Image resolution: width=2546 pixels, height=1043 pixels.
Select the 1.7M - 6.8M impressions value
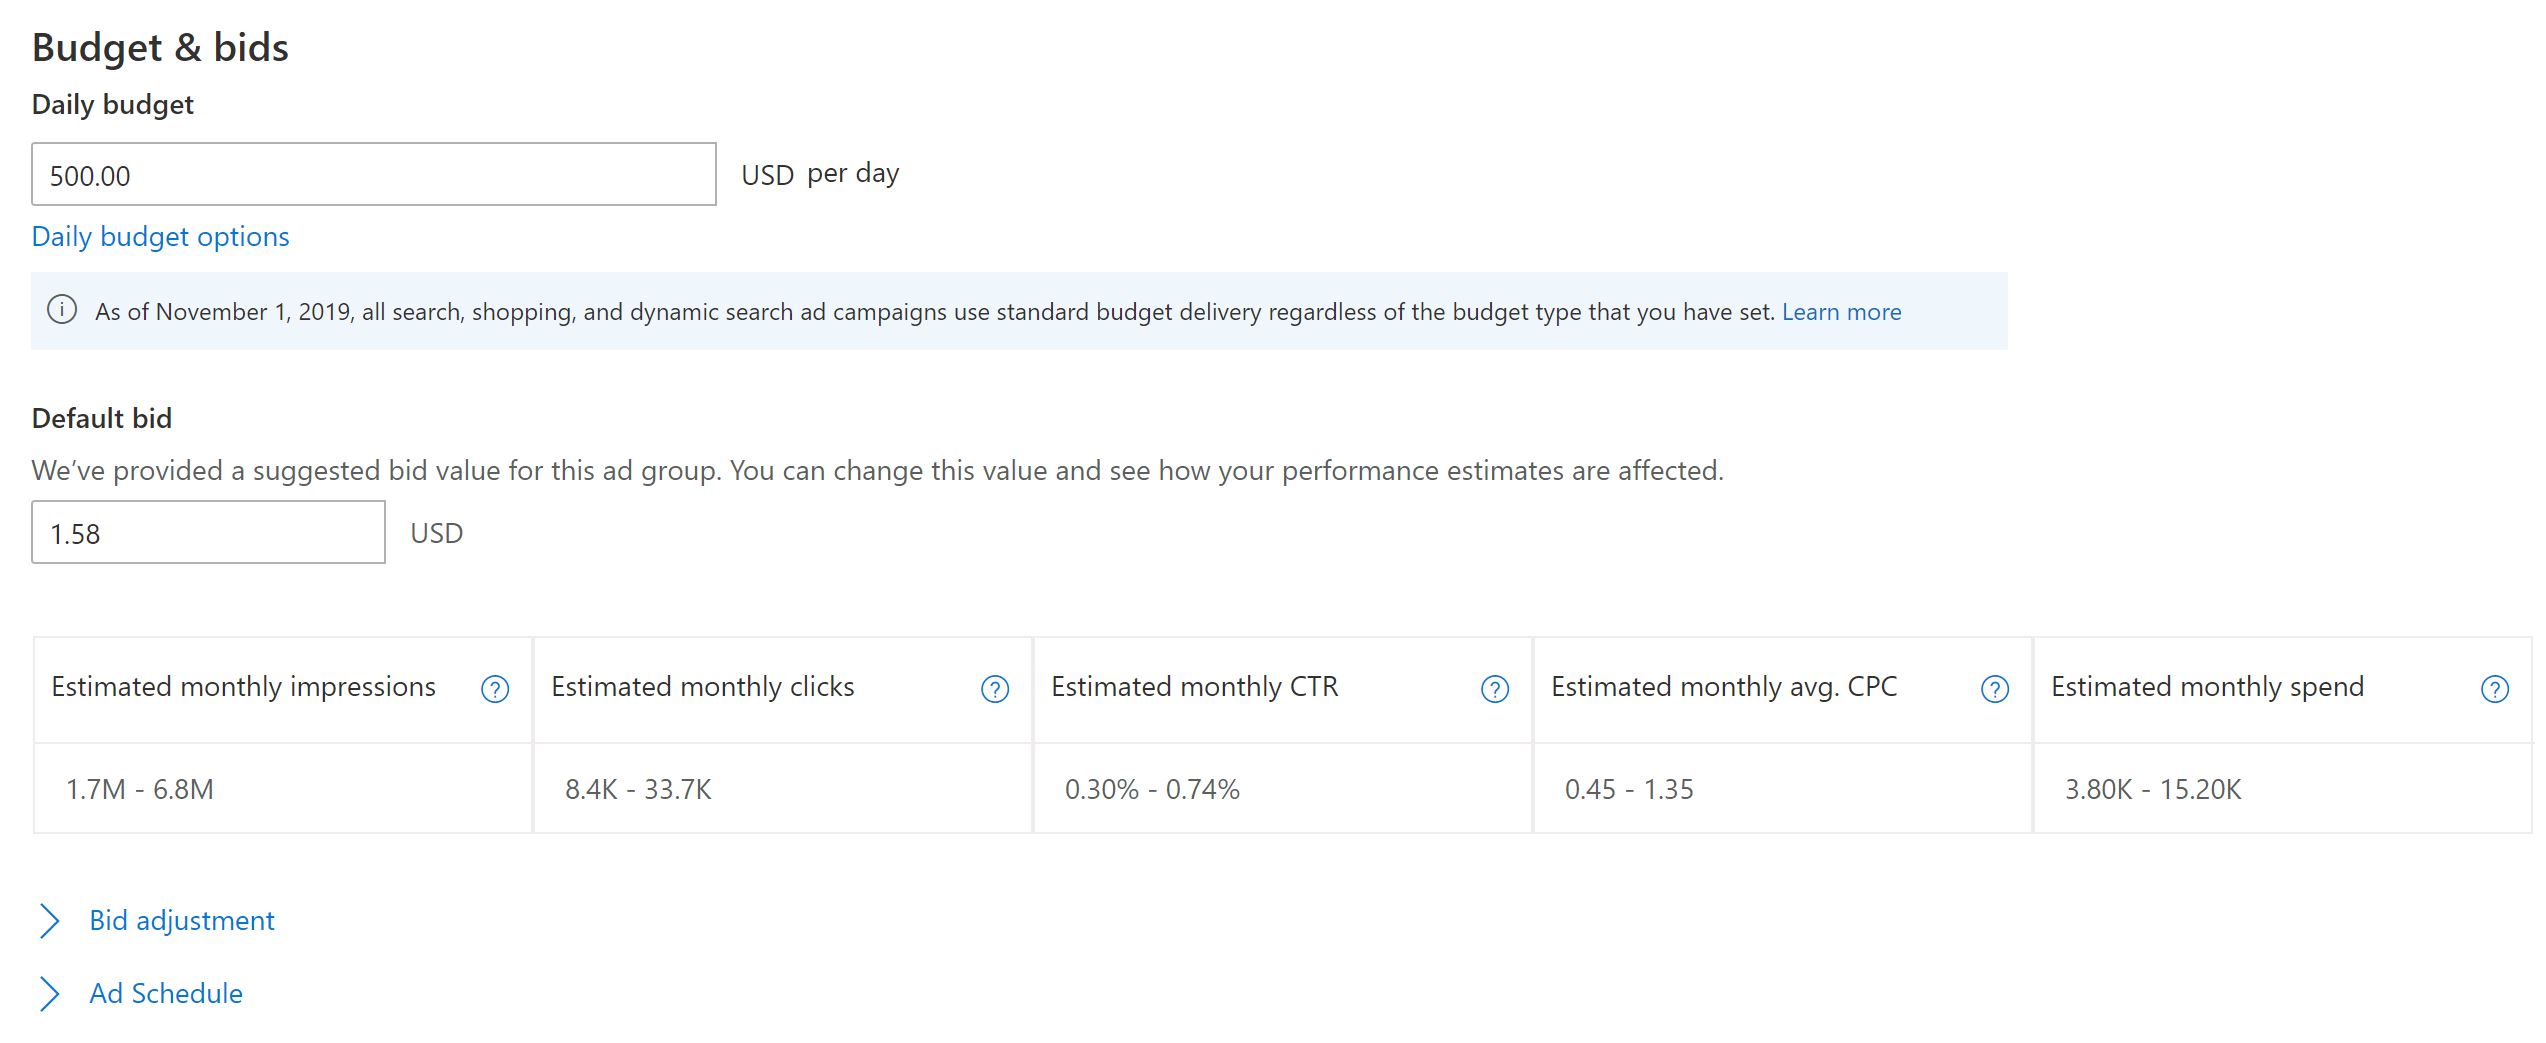coord(140,790)
